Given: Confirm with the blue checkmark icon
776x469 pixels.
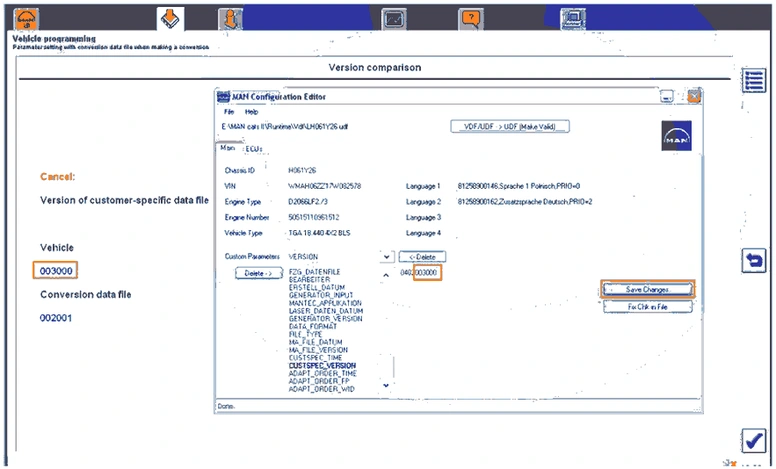Looking at the screenshot, I should (754, 440).
